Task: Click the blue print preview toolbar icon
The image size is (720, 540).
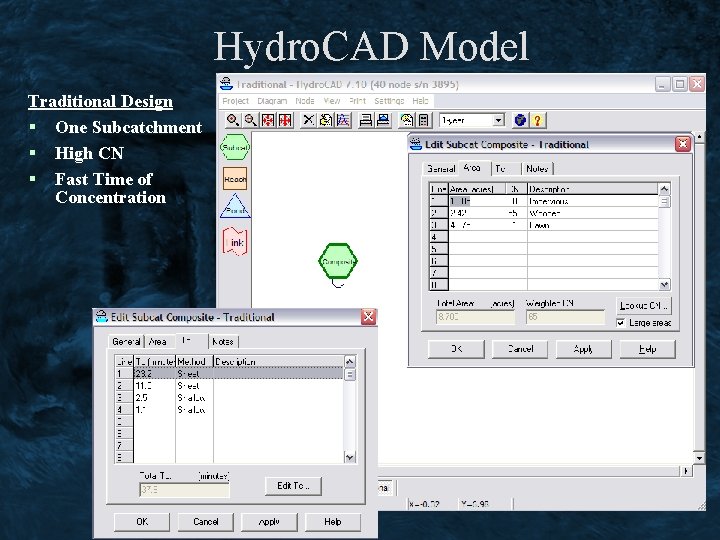Action: 383,120
